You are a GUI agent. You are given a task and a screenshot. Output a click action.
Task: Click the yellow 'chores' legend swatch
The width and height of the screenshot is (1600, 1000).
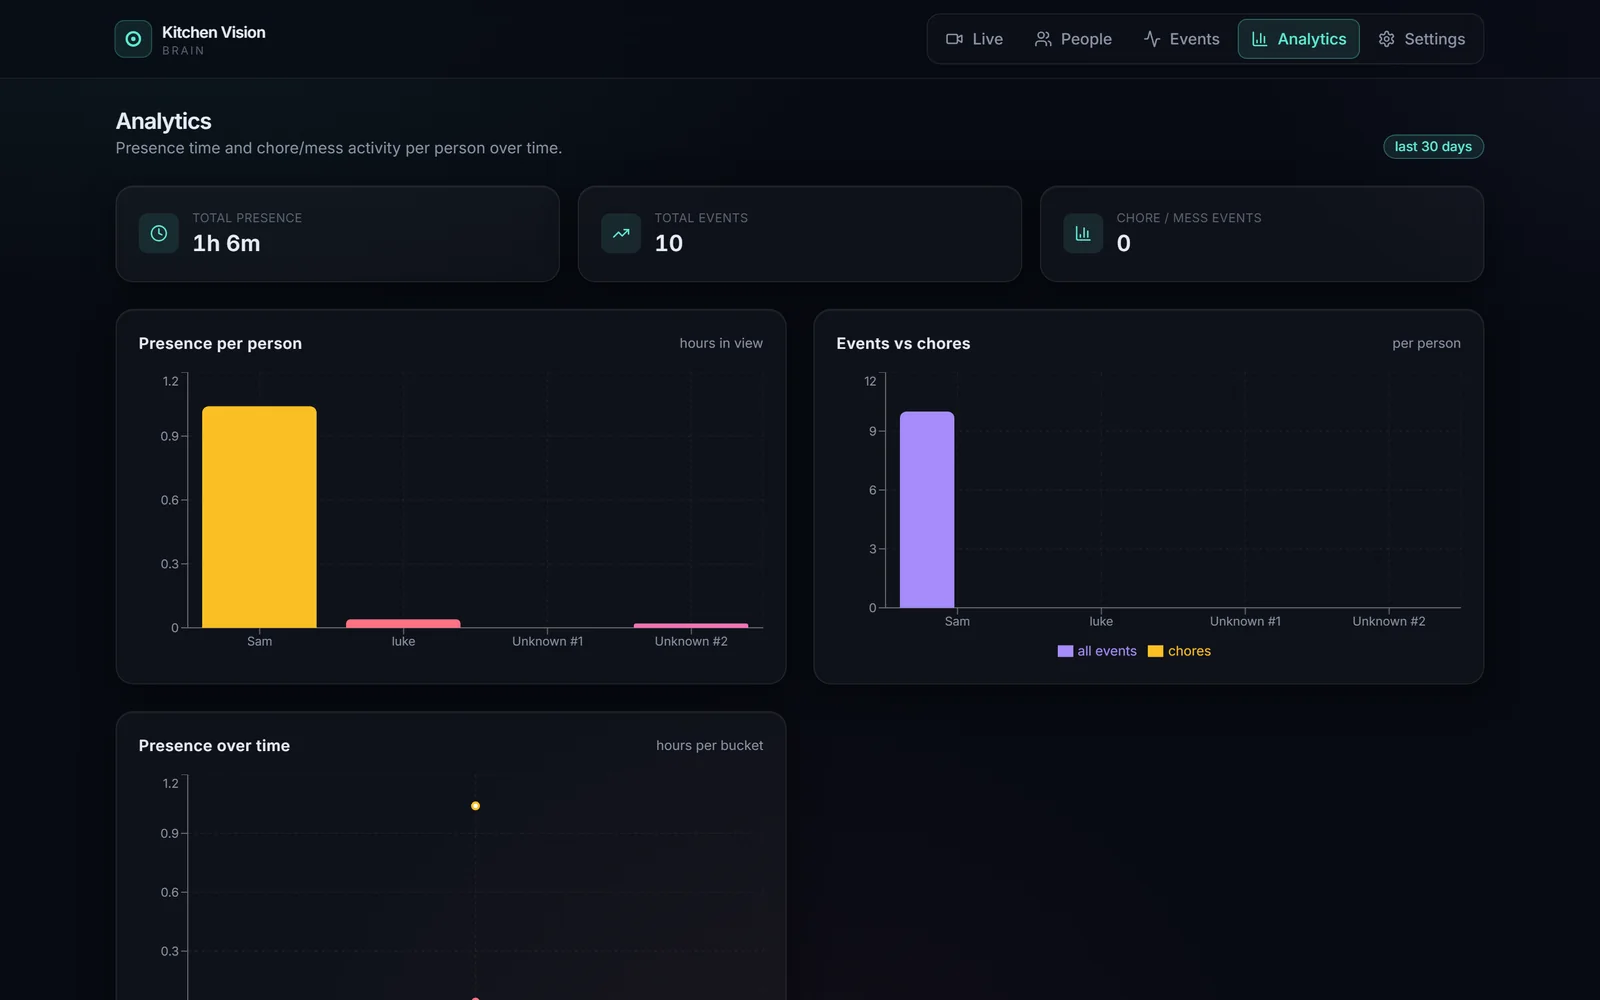pos(1155,651)
